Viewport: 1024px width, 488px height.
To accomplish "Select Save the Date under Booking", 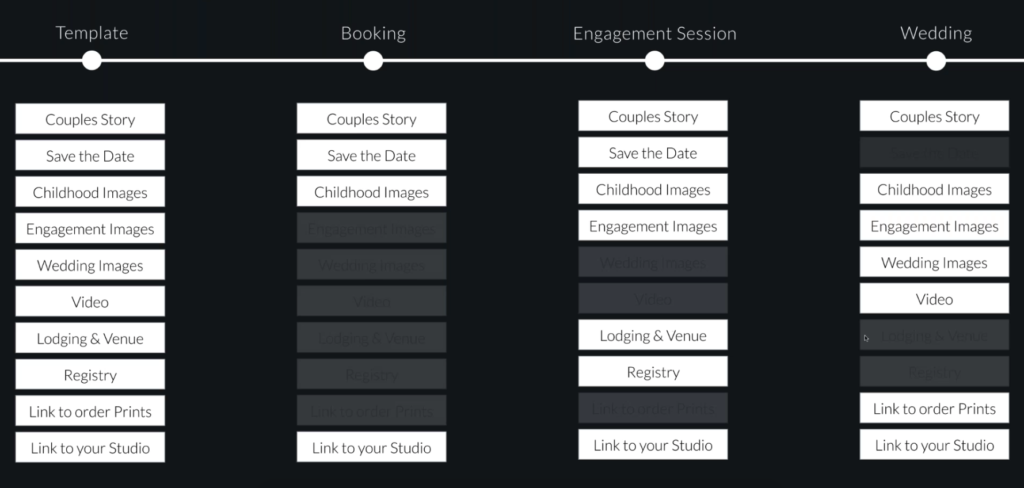I will [x=372, y=155].
